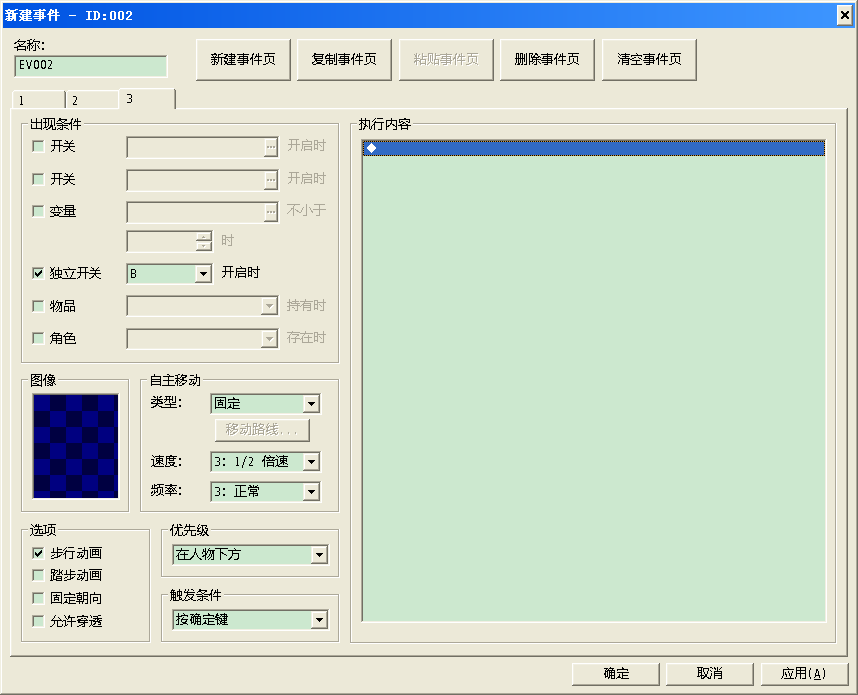
Task: Select event page tab 3
Action: click(x=147, y=99)
